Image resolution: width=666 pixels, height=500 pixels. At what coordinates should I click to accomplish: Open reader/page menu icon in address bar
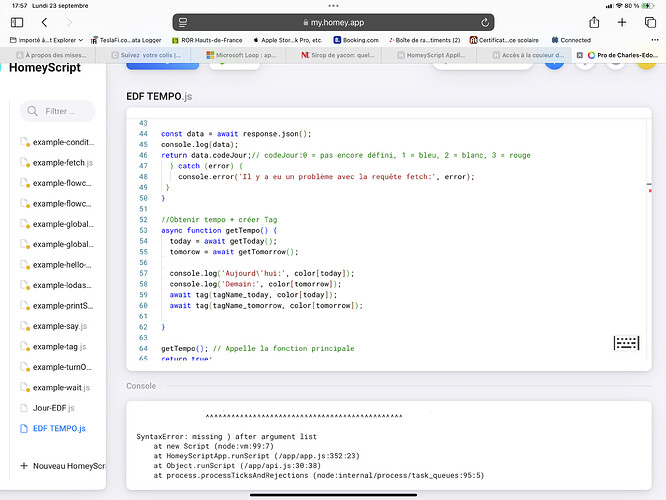tap(183, 23)
